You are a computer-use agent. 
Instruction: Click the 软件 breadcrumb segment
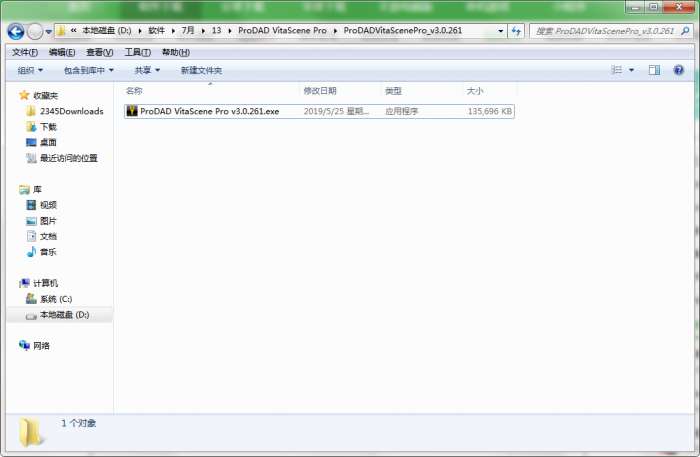pyautogui.click(x=156, y=30)
